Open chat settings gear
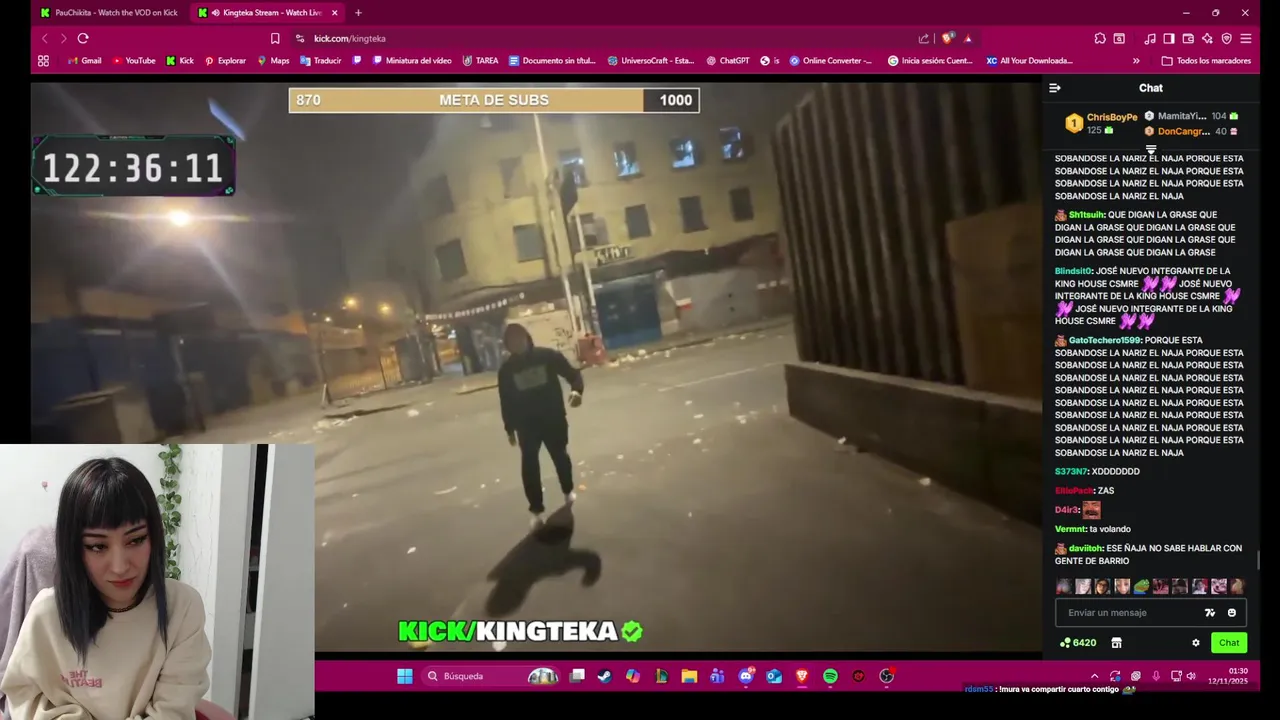 [x=1195, y=643]
